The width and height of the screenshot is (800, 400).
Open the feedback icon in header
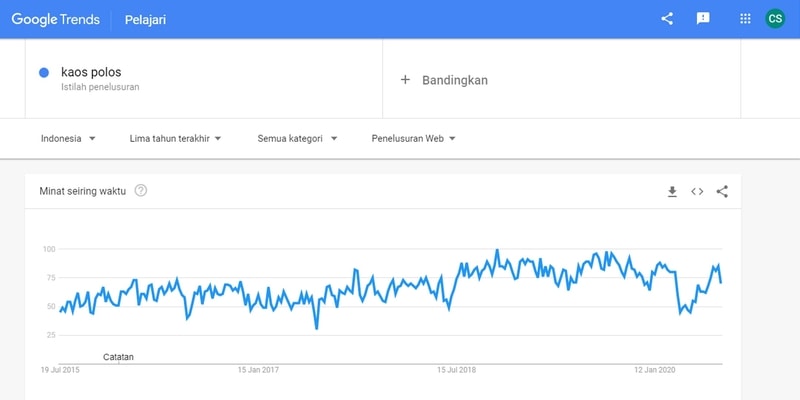703,18
